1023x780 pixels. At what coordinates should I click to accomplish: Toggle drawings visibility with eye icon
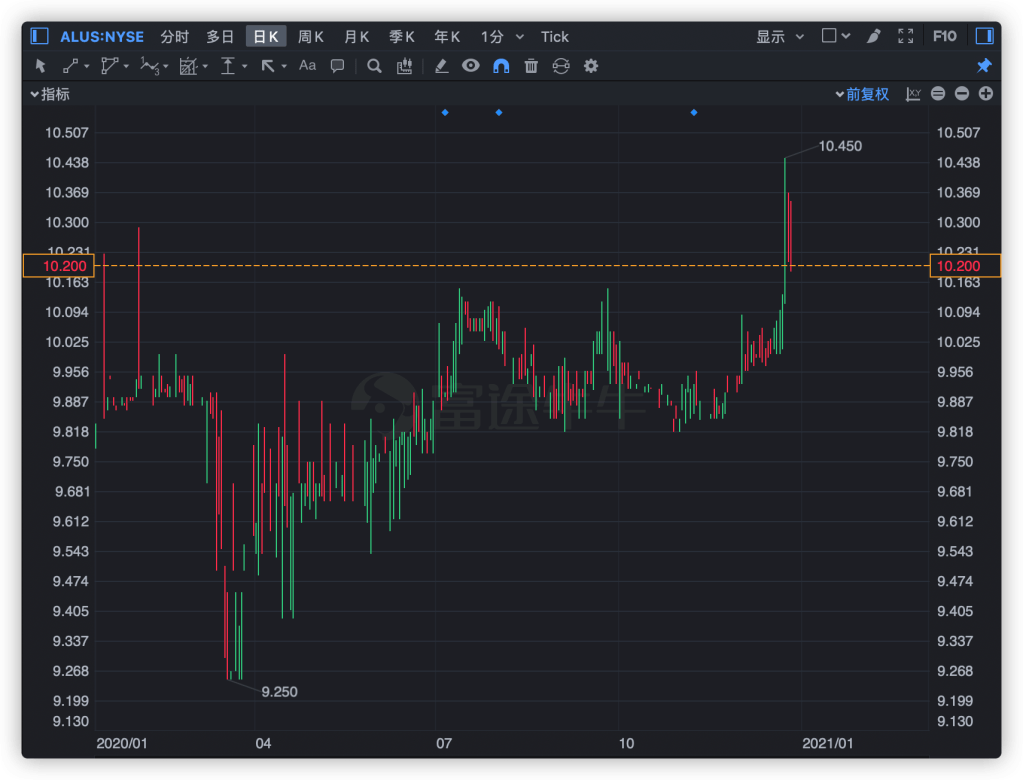[471, 66]
